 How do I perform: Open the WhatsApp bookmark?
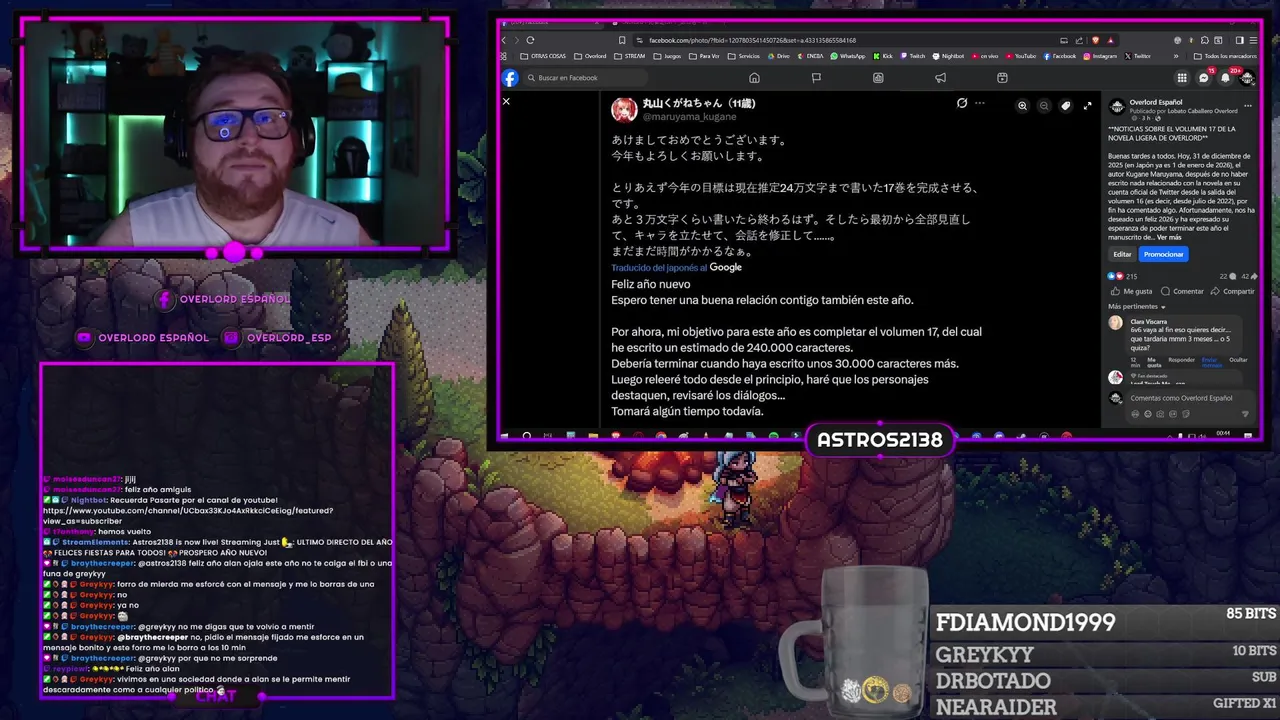pyautogui.click(x=847, y=56)
